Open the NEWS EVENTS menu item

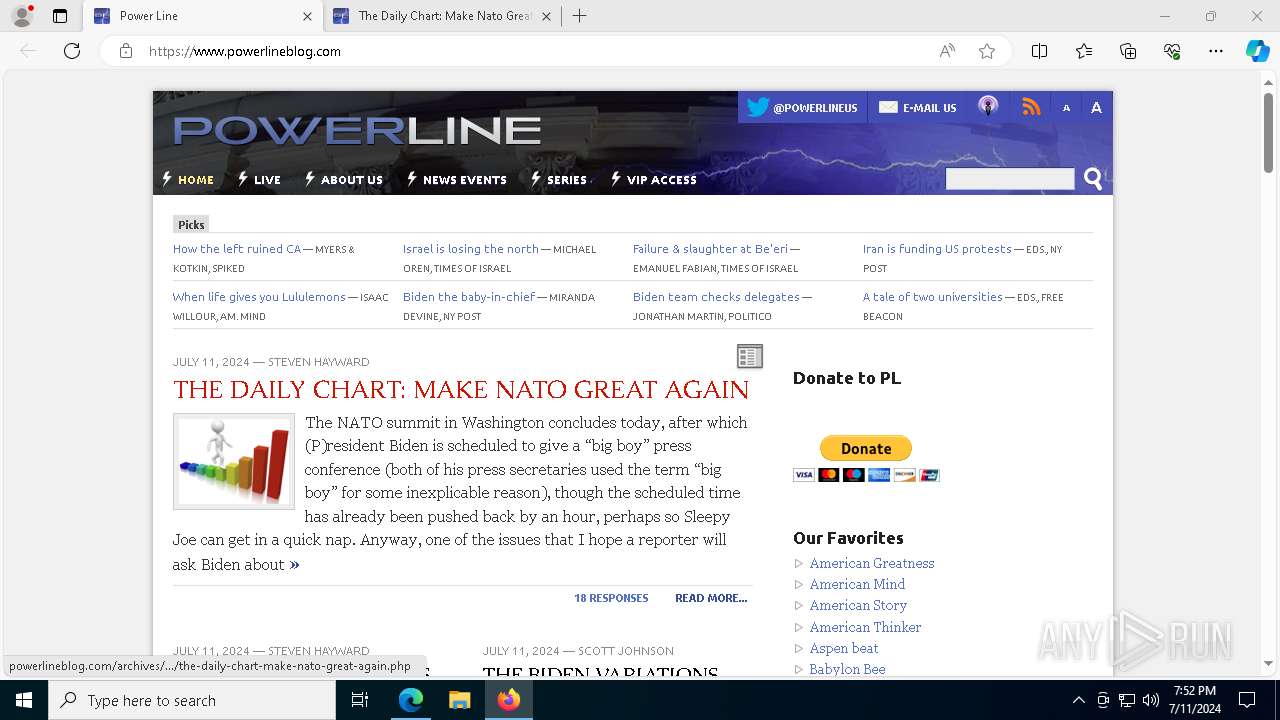click(457, 180)
